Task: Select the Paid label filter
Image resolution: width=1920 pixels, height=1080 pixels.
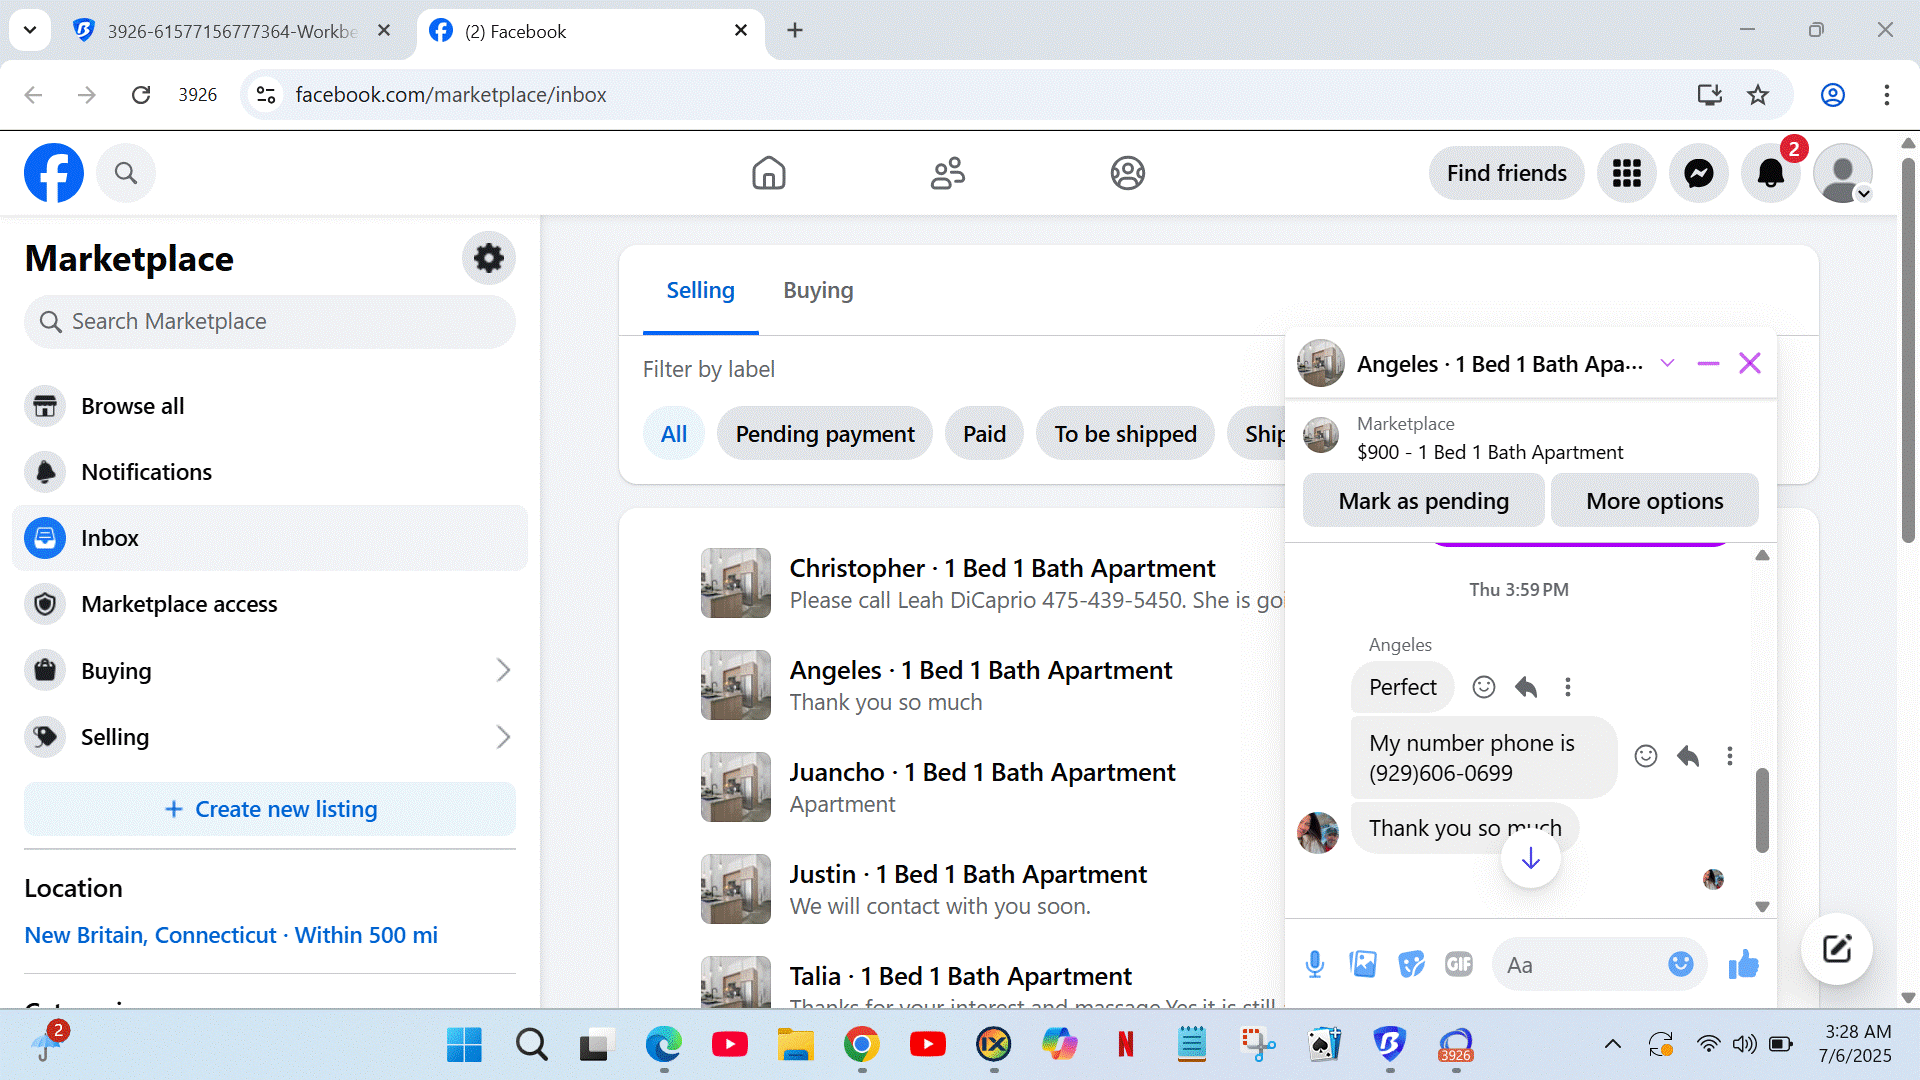Action: coord(984,434)
